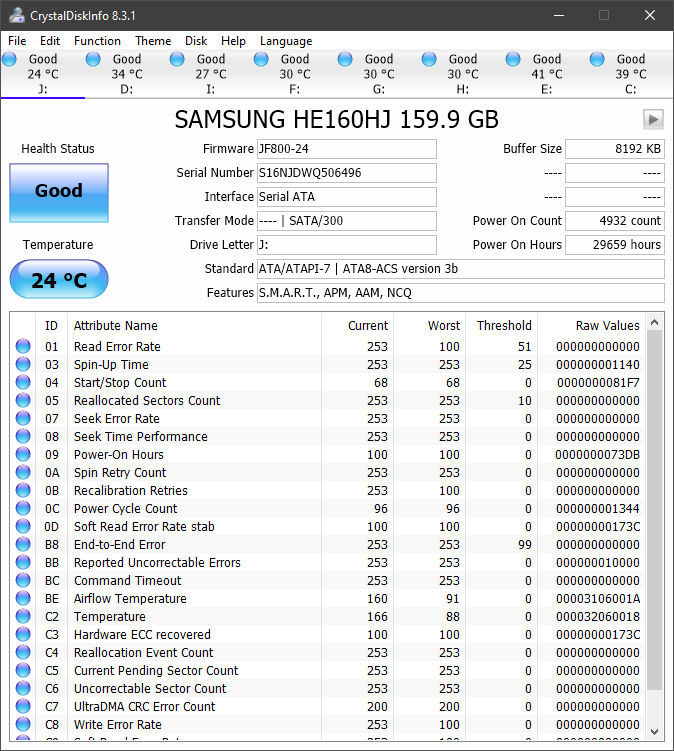This screenshot has height=751, width=674.
Task: Switch to the E: drive at 41 °C
Action: 547,74
